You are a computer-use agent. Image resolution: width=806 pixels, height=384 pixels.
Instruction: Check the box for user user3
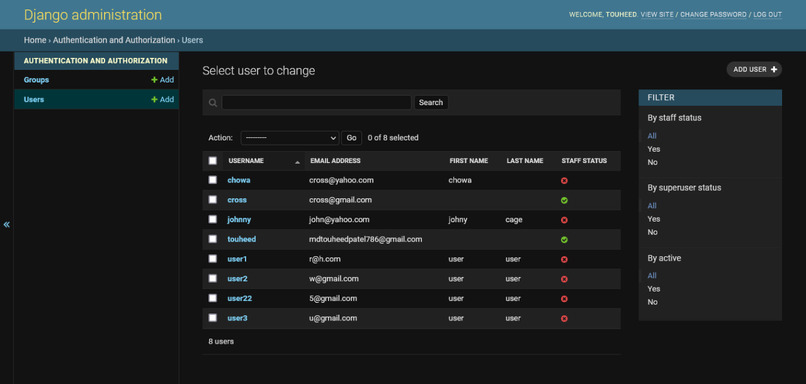click(x=213, y=318)
